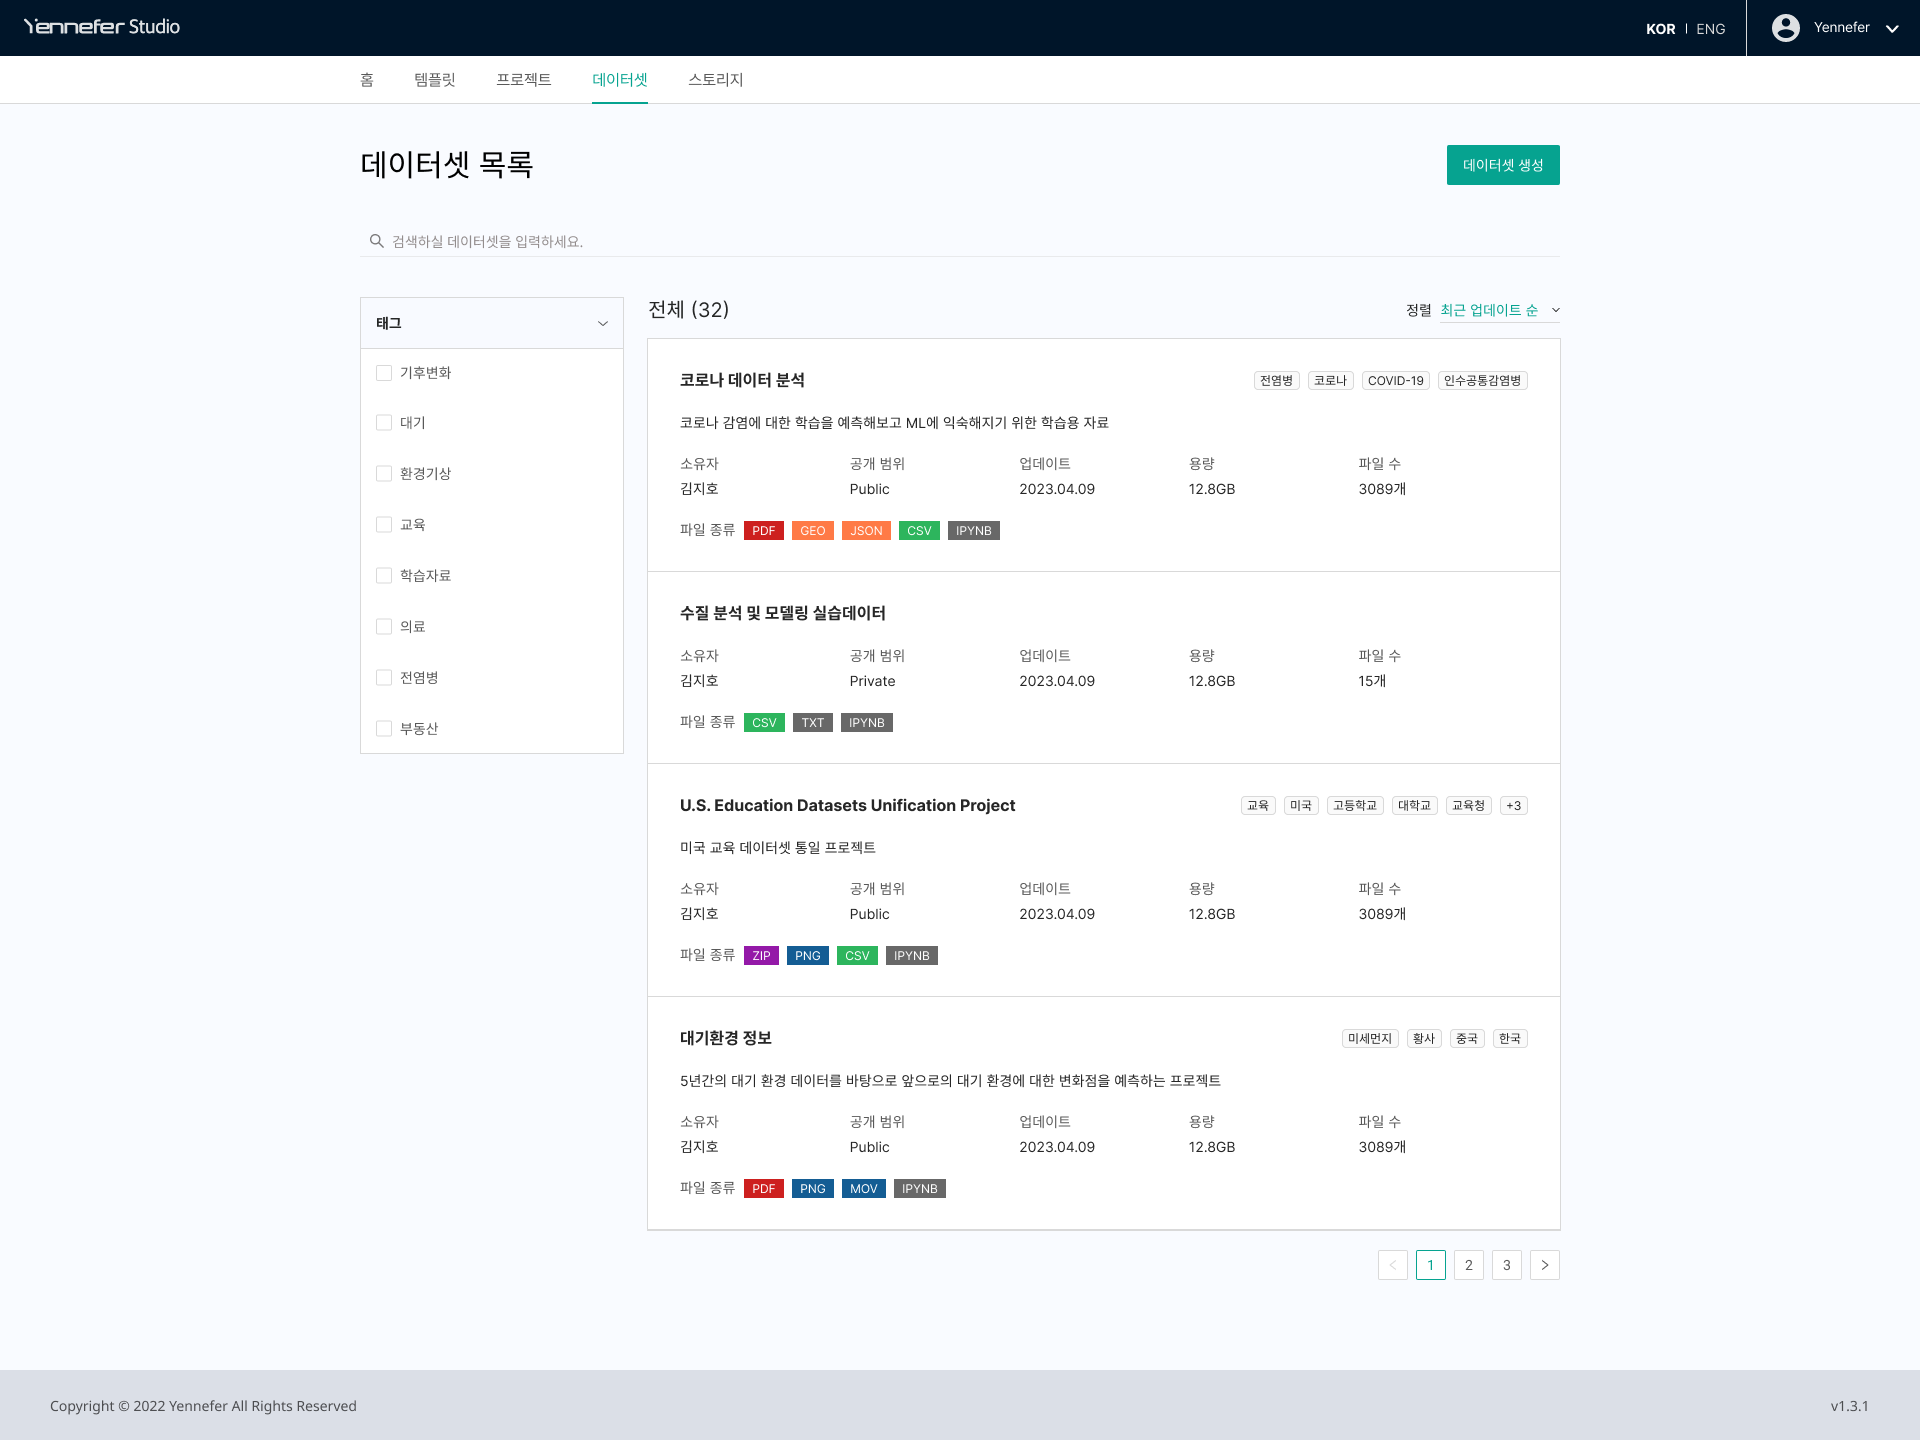
Task: Click the +3 more tags badge
Action: pos(1513,806)
